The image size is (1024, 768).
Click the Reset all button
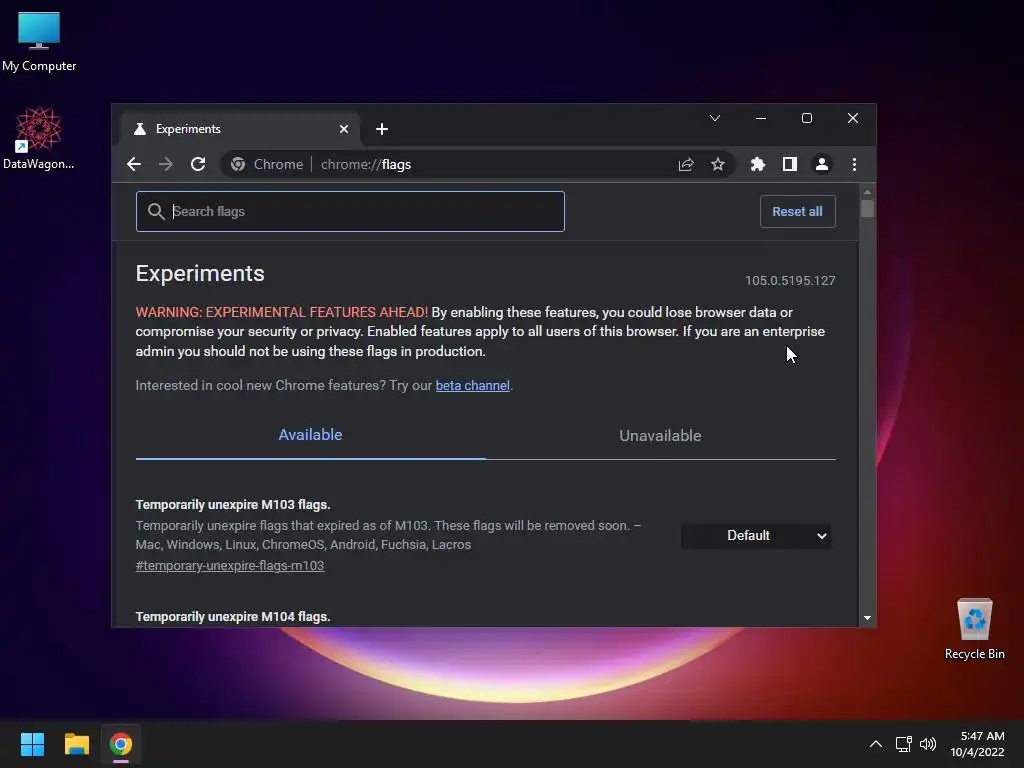point(797,212)
